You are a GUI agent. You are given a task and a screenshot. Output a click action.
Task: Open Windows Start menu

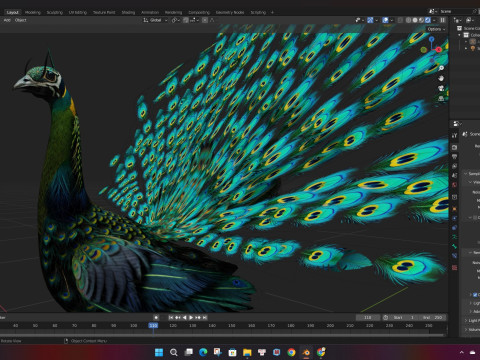pyautogui.click(x=159, y=352)
